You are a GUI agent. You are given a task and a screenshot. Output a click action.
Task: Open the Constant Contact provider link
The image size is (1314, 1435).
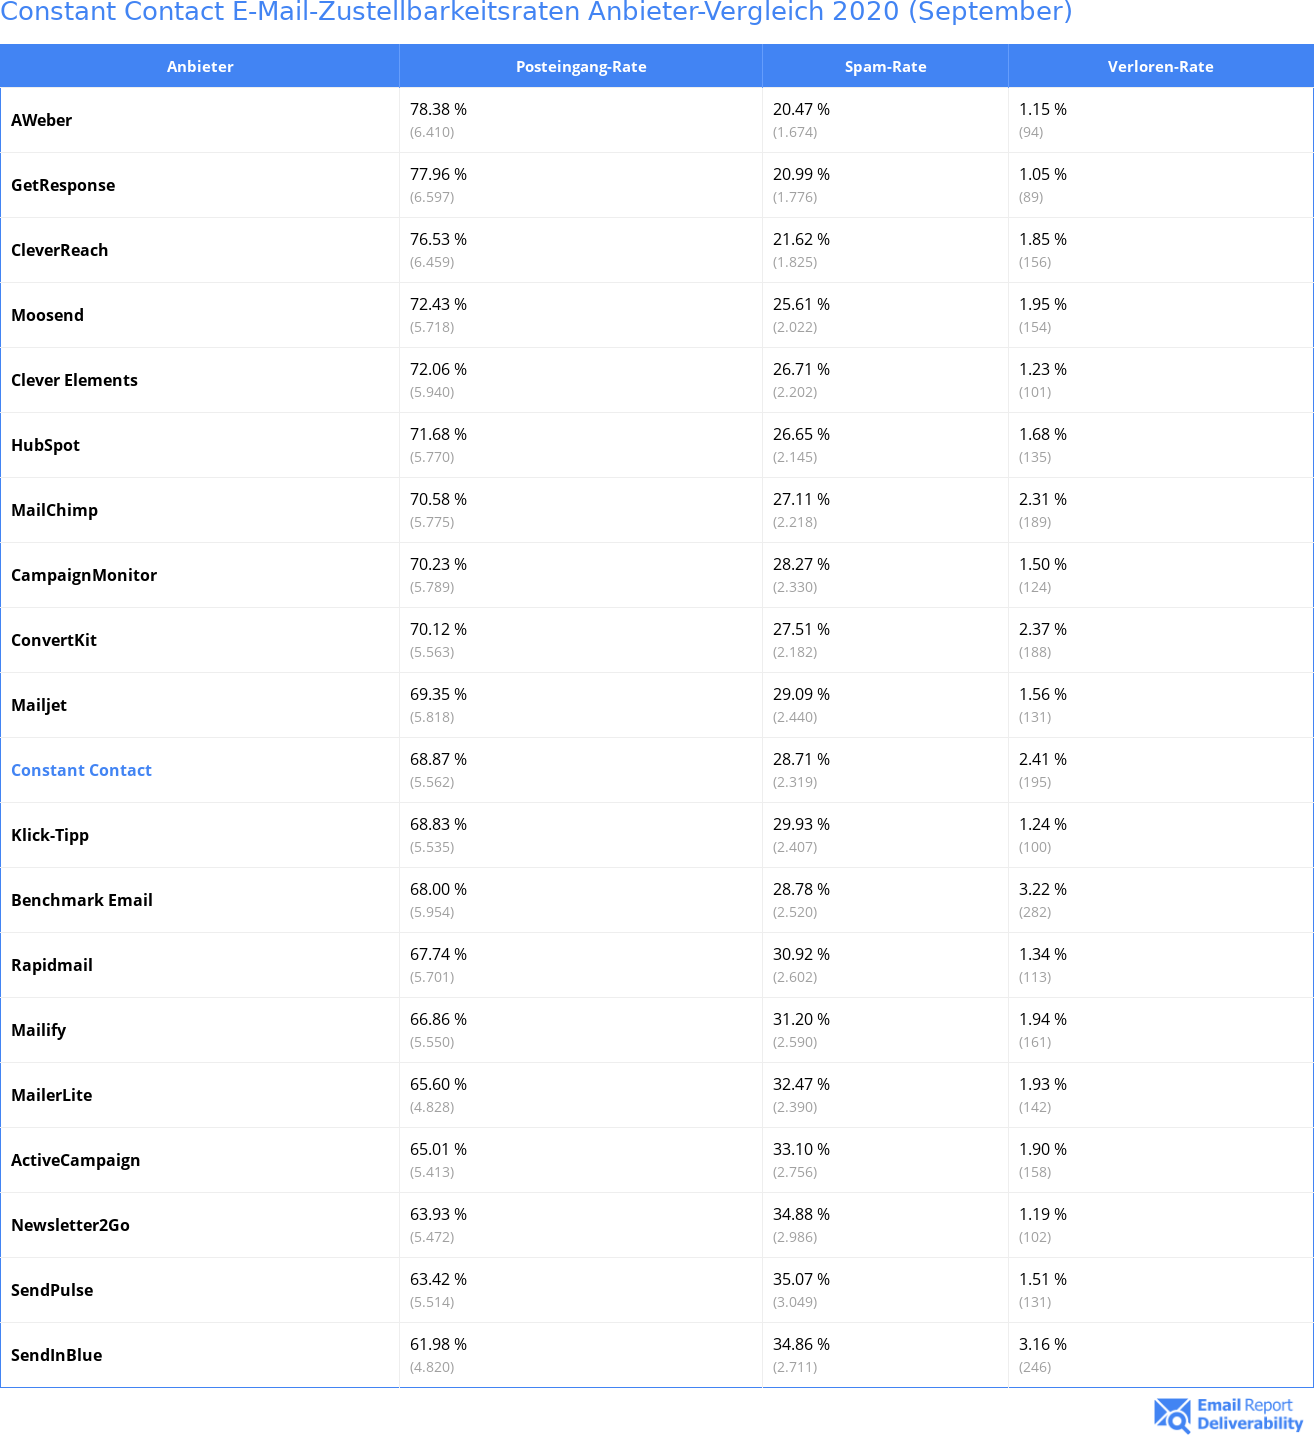[81, 770]
